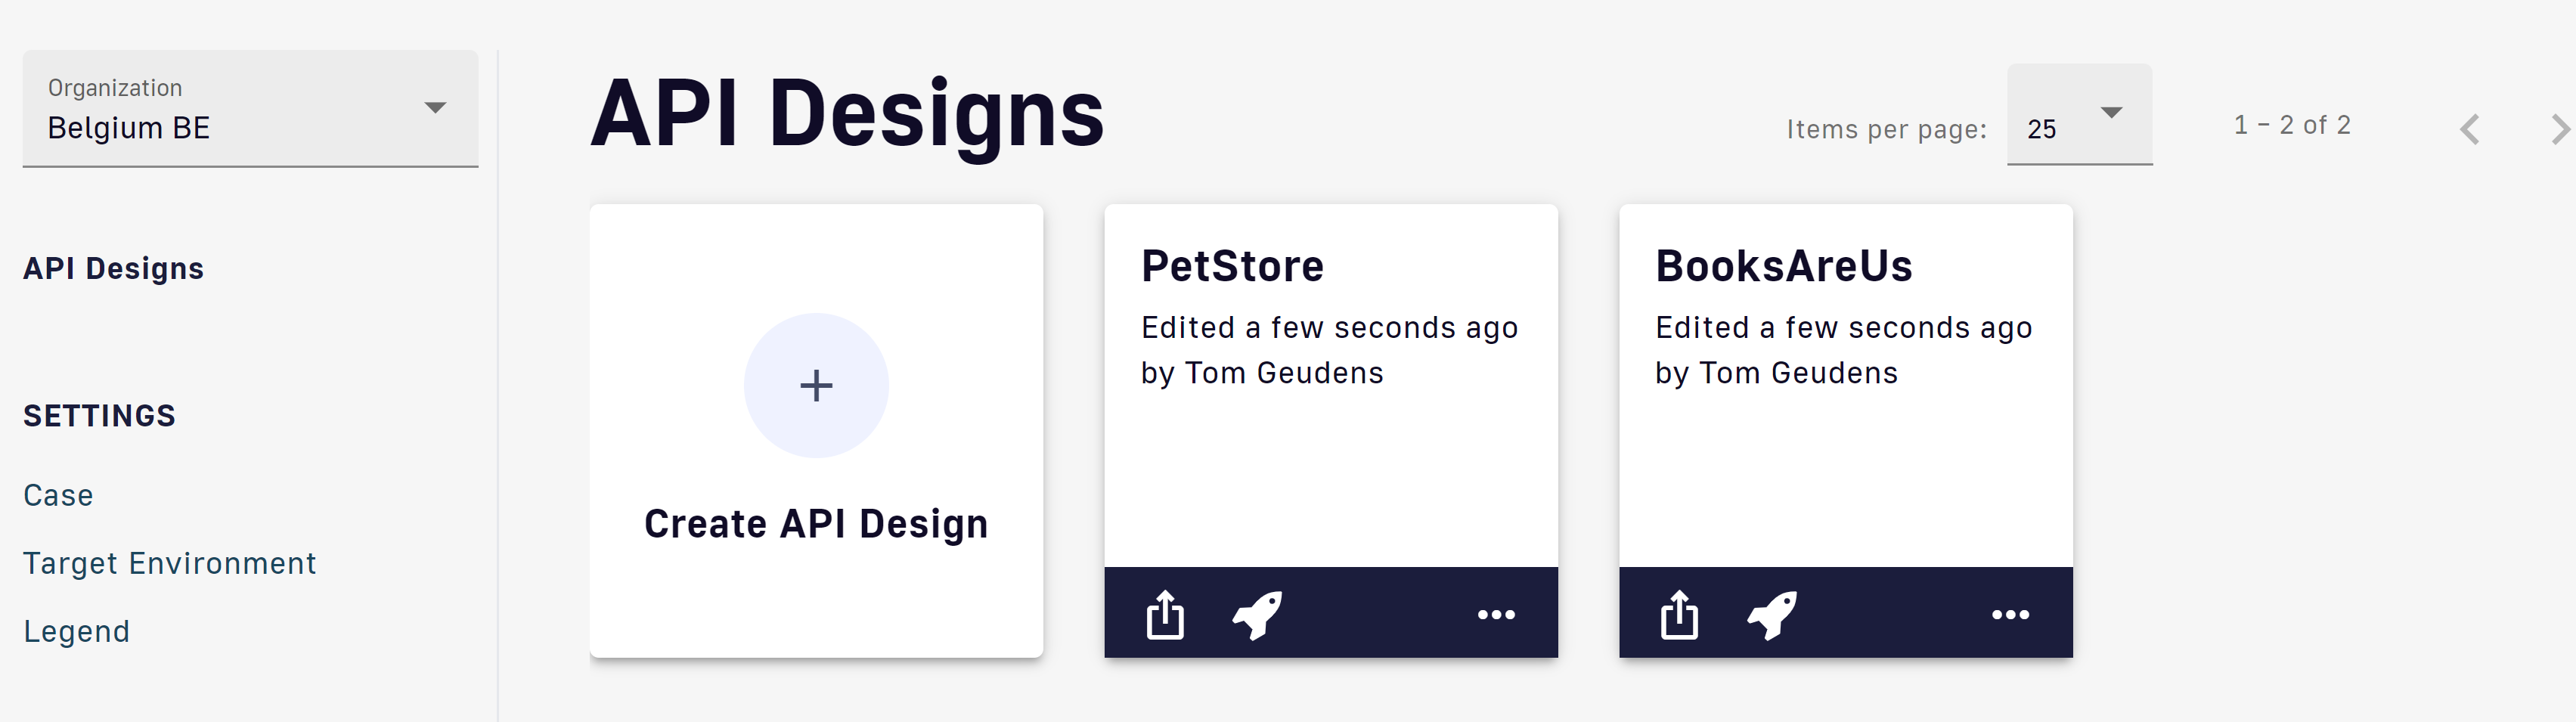Open the PetStore design card
Screen dimensions: 2576x722
click(1331, 386)
